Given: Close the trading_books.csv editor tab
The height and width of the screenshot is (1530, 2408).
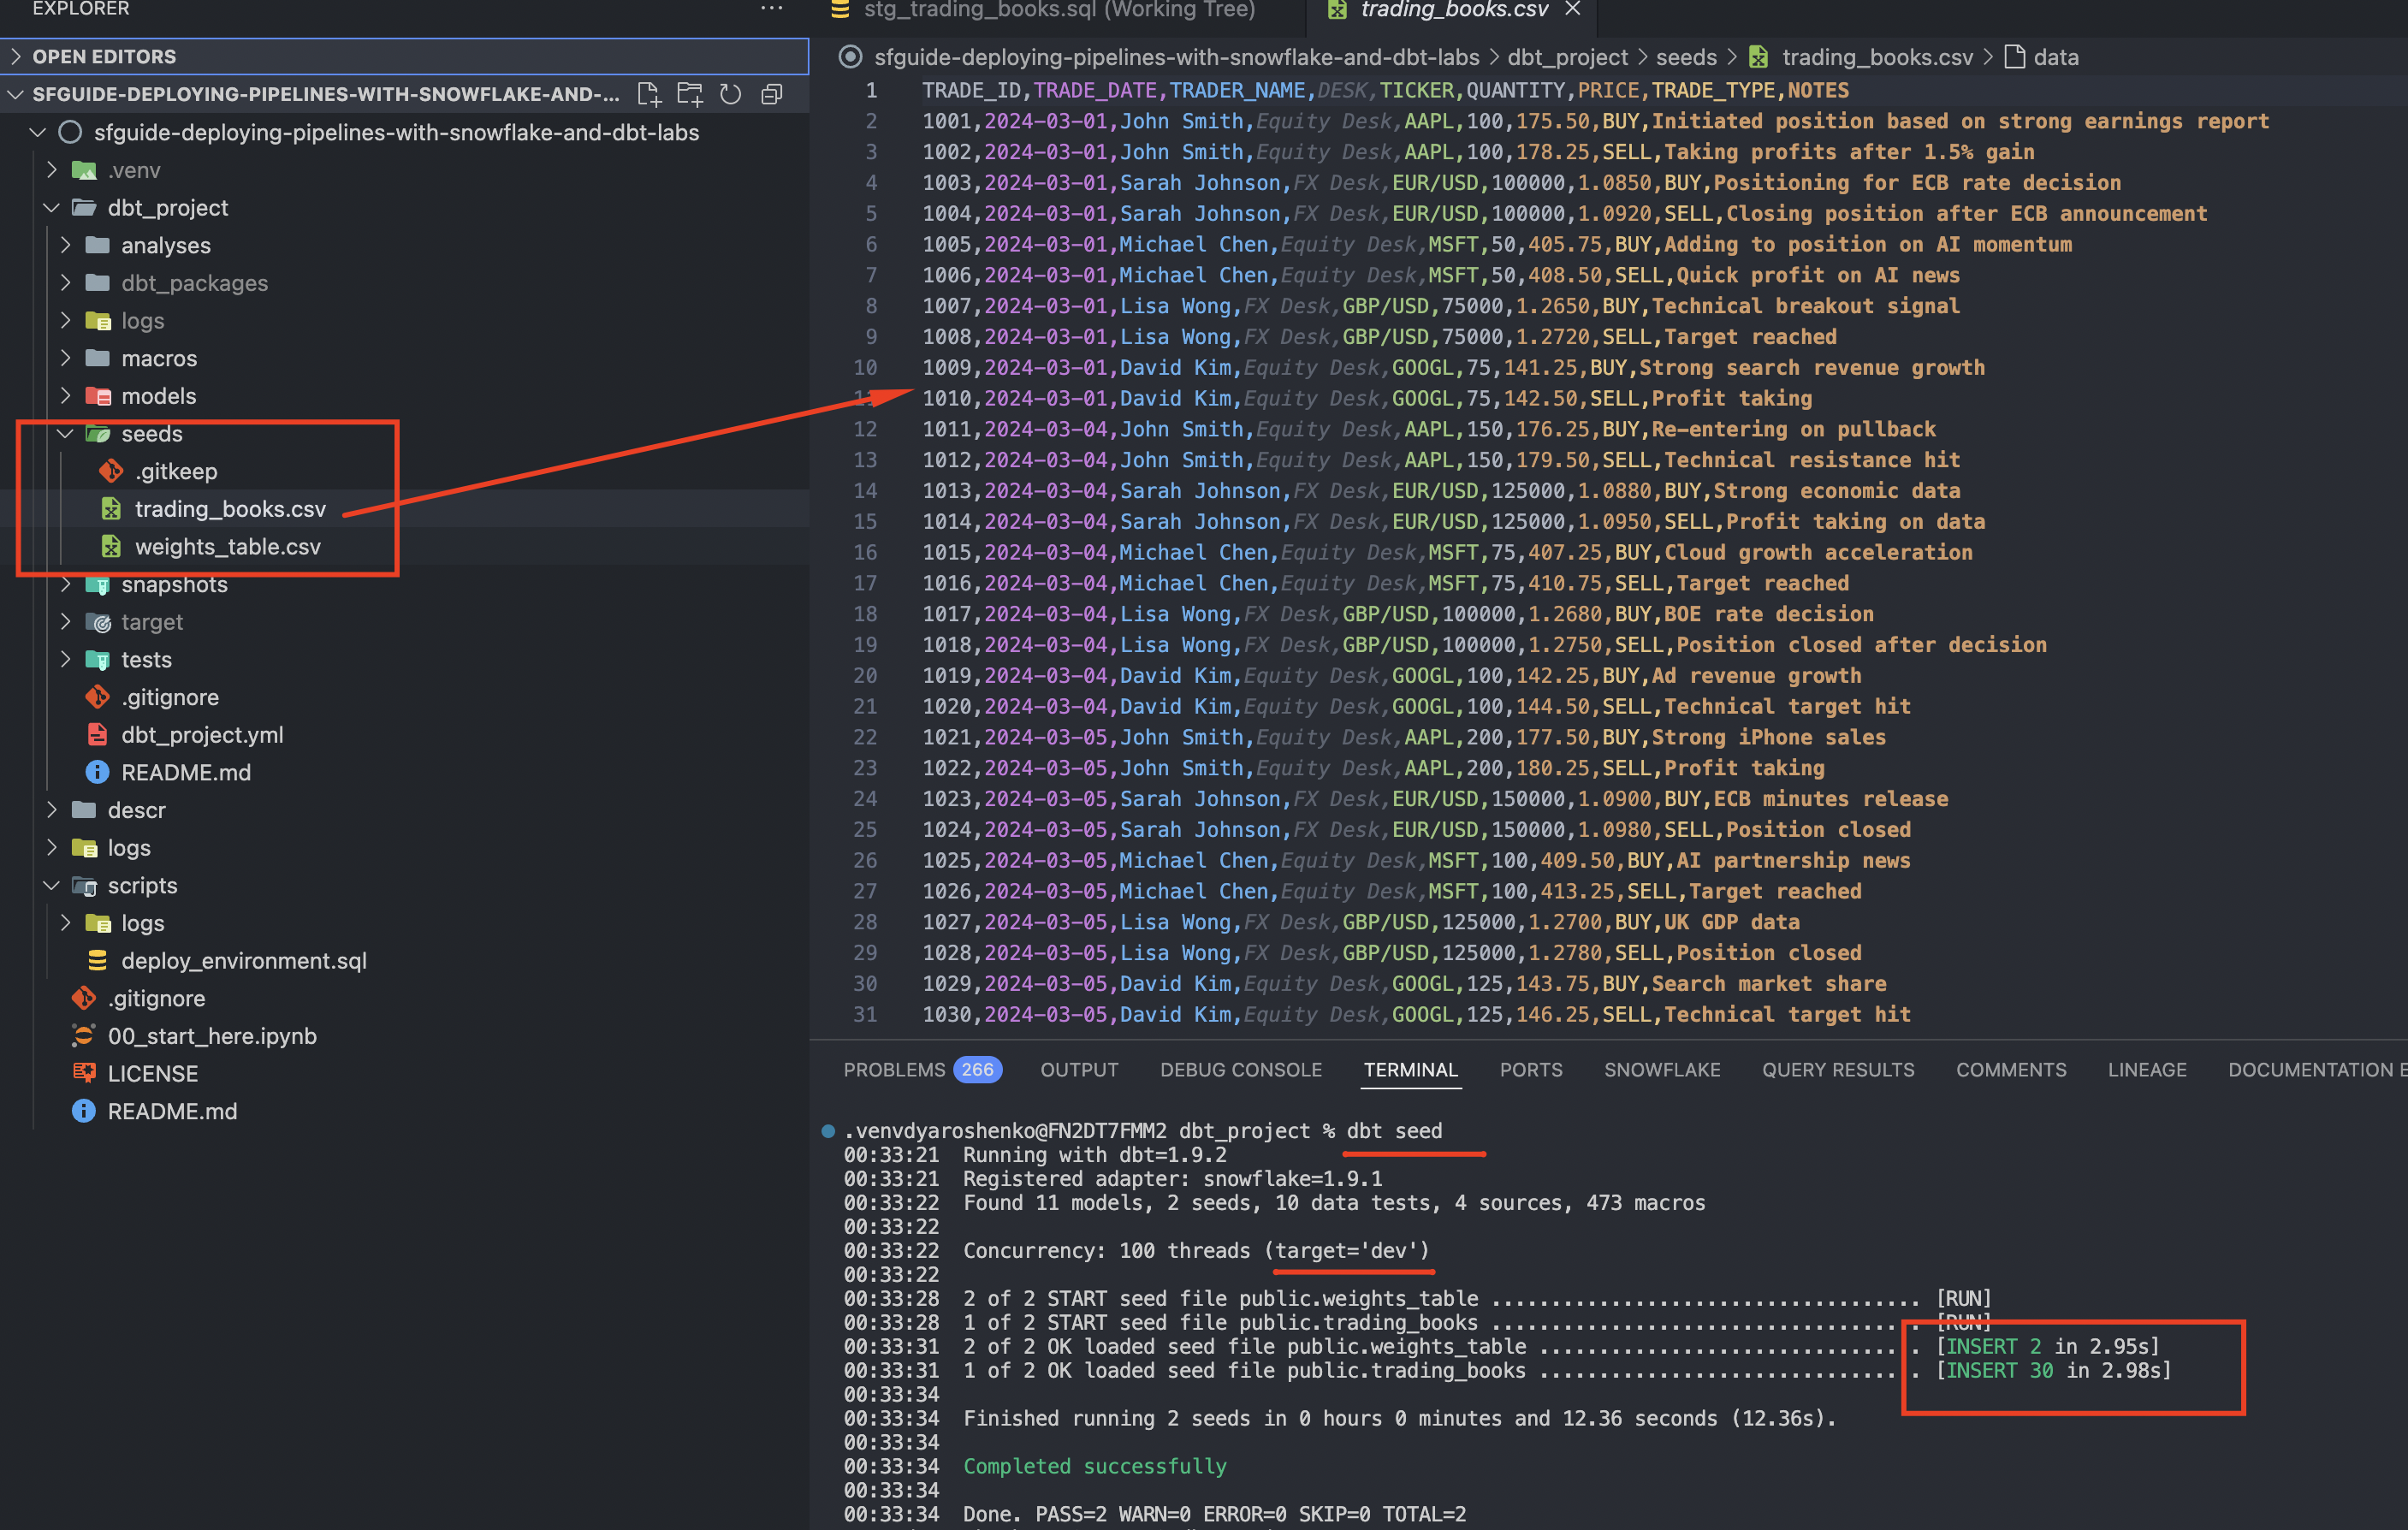Looking at the screenshot, I should point(1572,9).
